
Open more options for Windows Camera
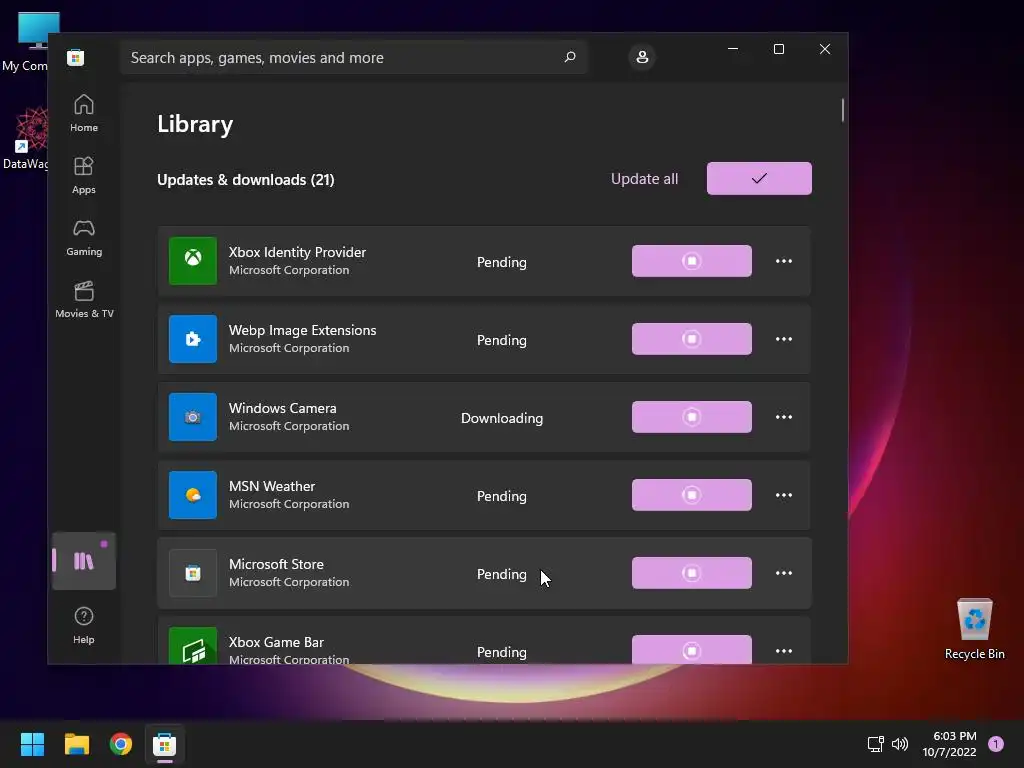point(784,417)
